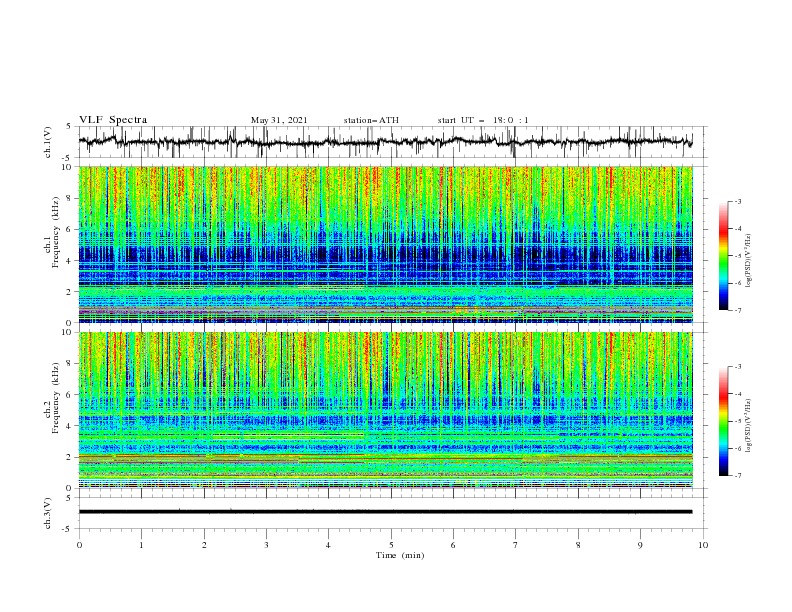
Task: Click the ch.3(V) axis label
Action: (48, 513)
